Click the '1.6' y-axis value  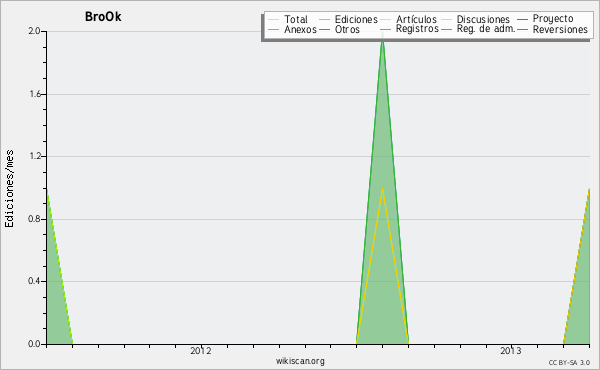(x=34, y=94)
